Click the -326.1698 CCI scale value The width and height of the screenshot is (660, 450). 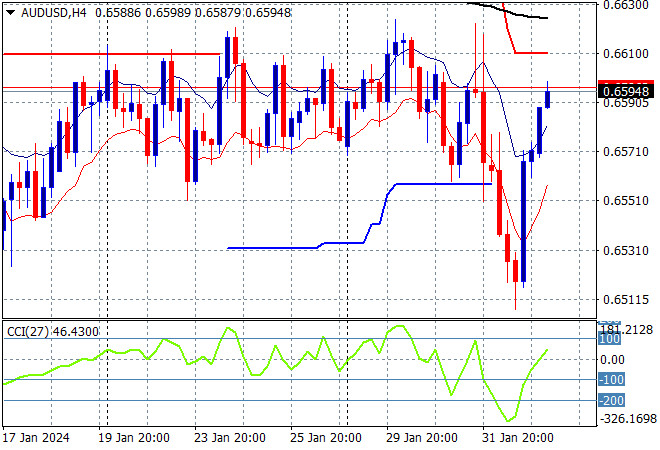click(628, 419)
